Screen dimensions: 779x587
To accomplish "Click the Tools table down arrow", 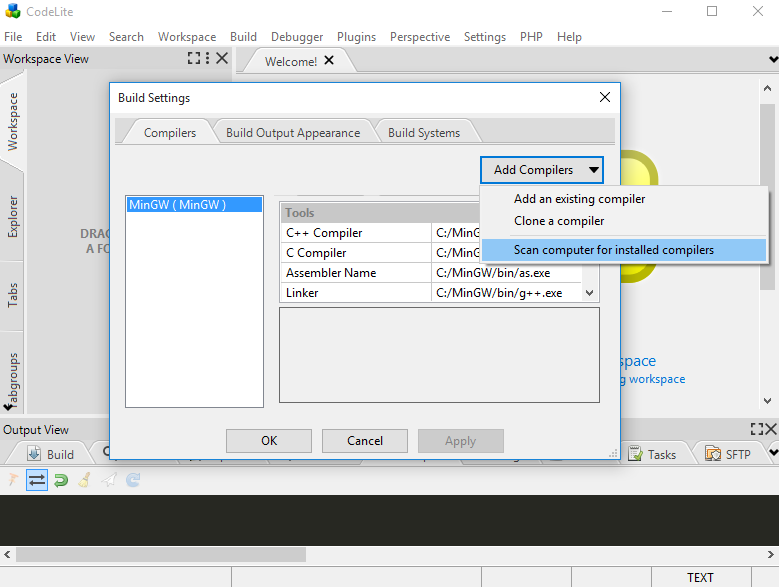I will pyautogui.click(x=589, y=293).
